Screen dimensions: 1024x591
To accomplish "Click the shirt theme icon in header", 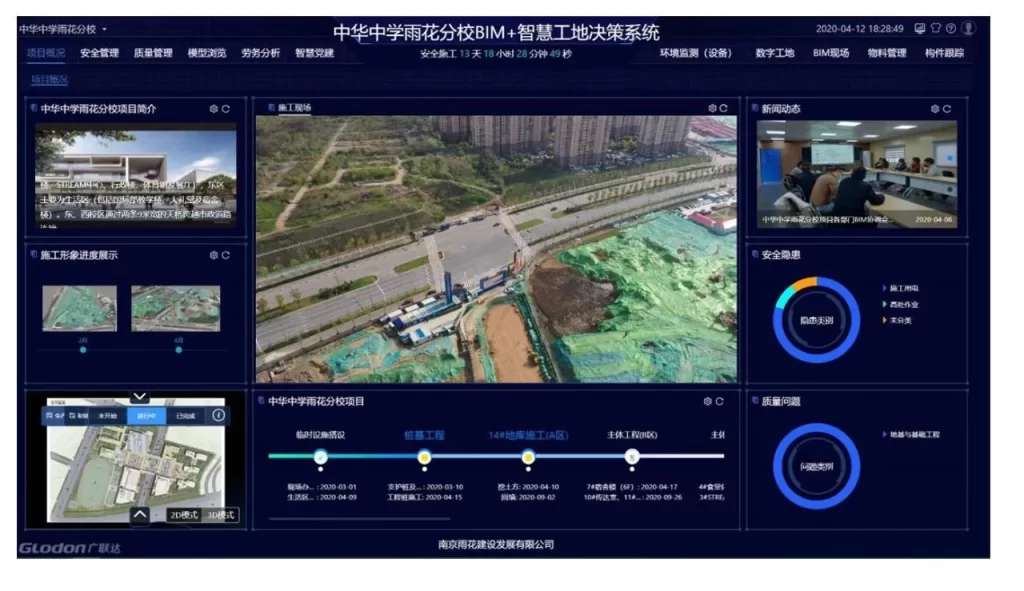I will point(936,28).
